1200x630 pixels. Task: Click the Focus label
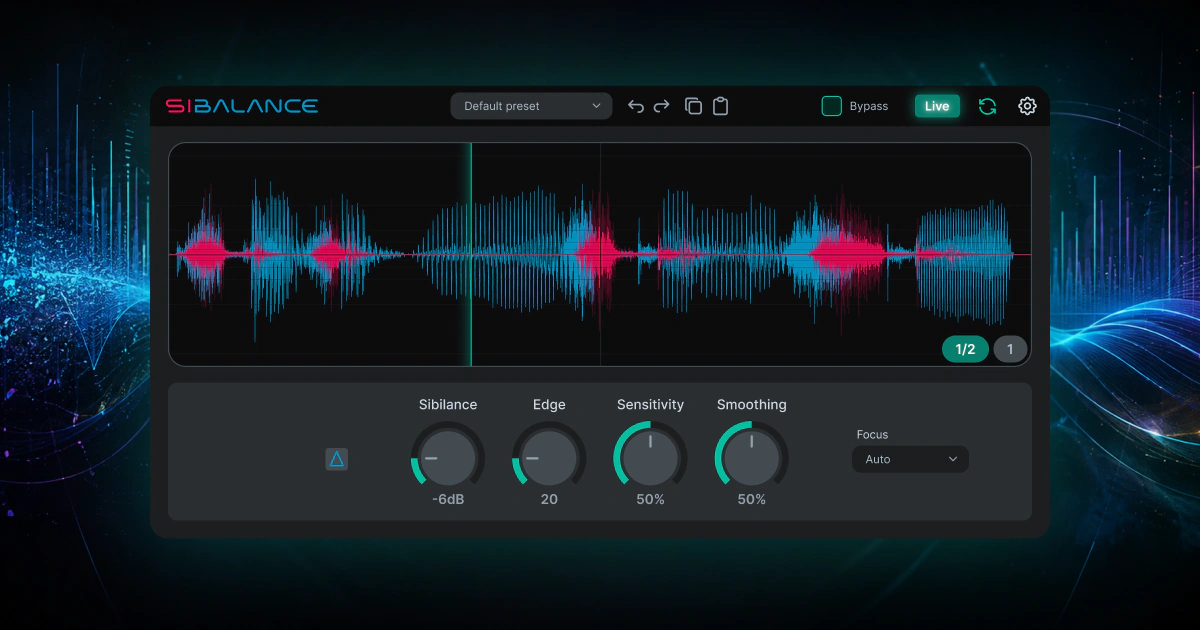click(x=872, y=434)
